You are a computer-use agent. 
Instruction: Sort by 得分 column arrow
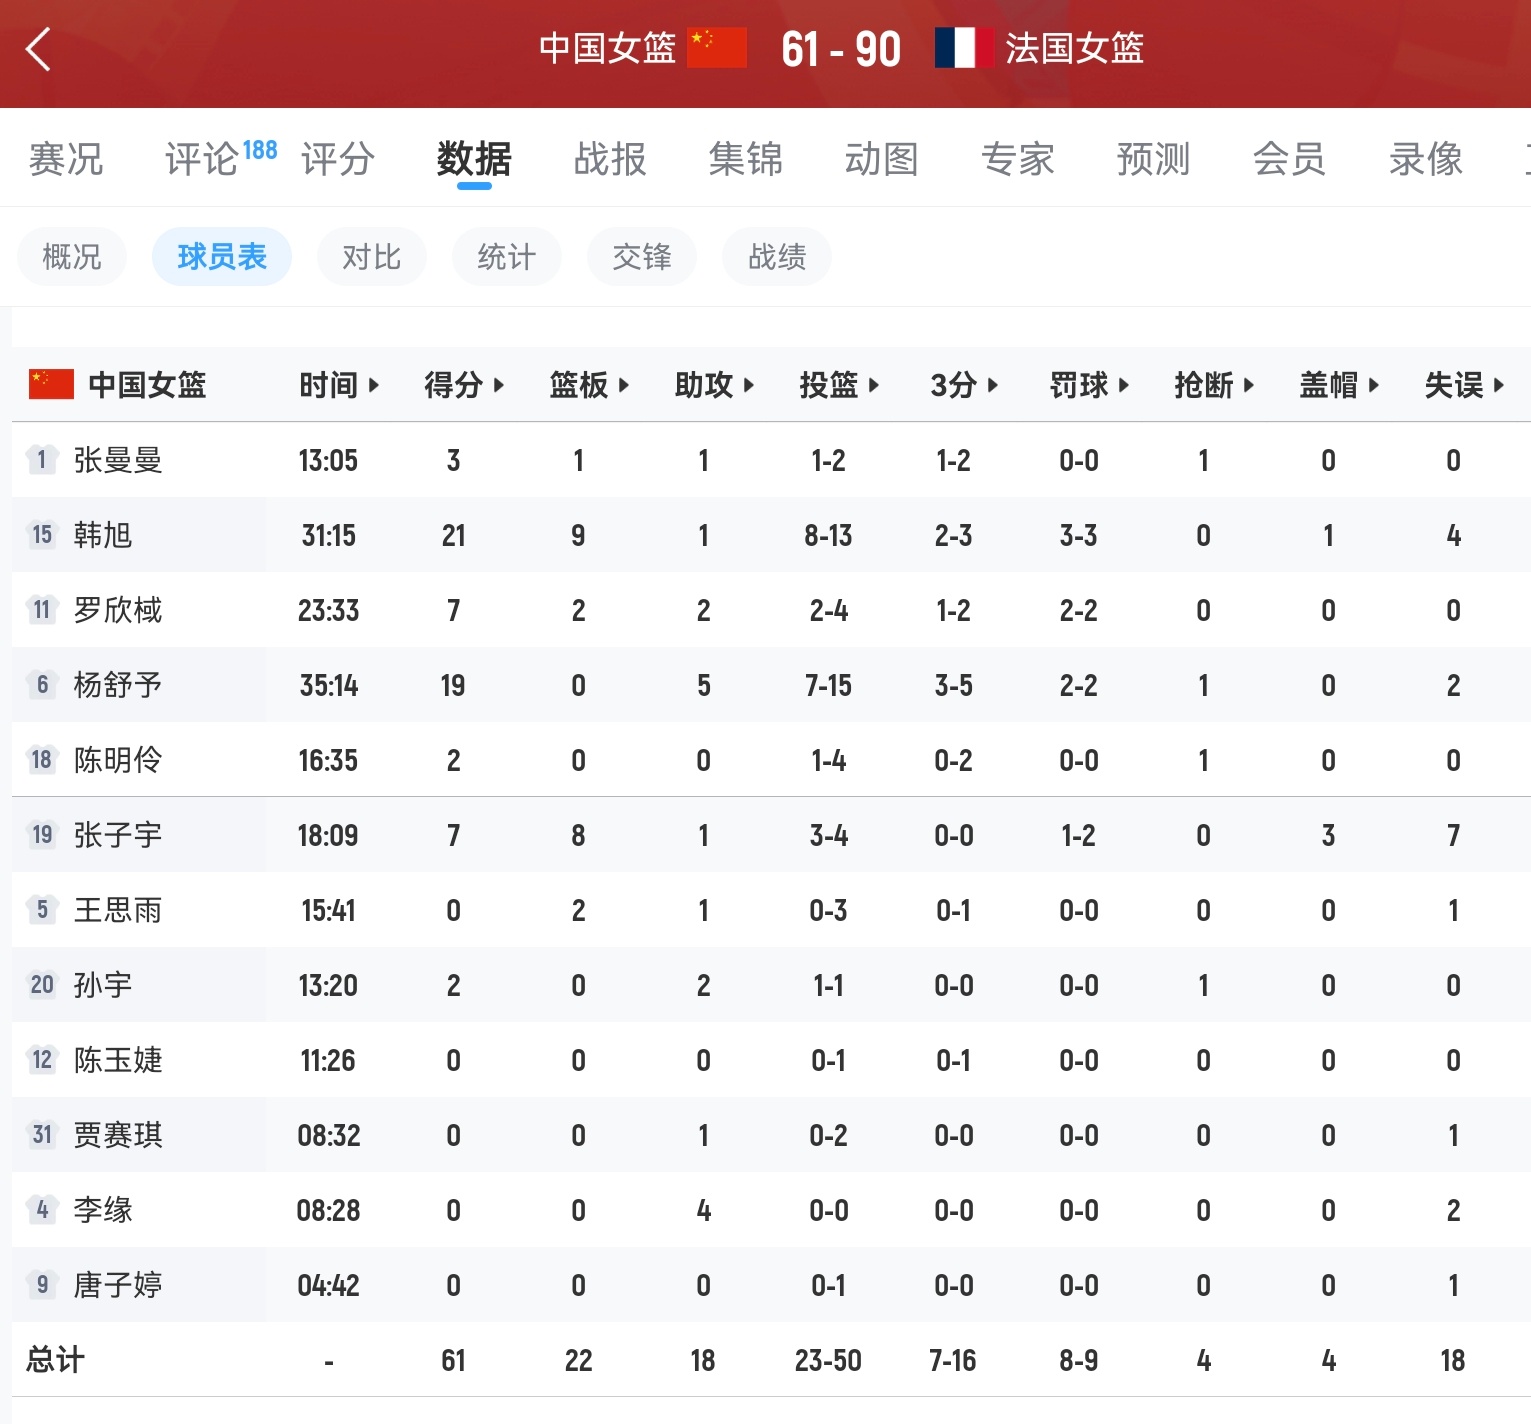pyautogui.click(x=499, y=385)
